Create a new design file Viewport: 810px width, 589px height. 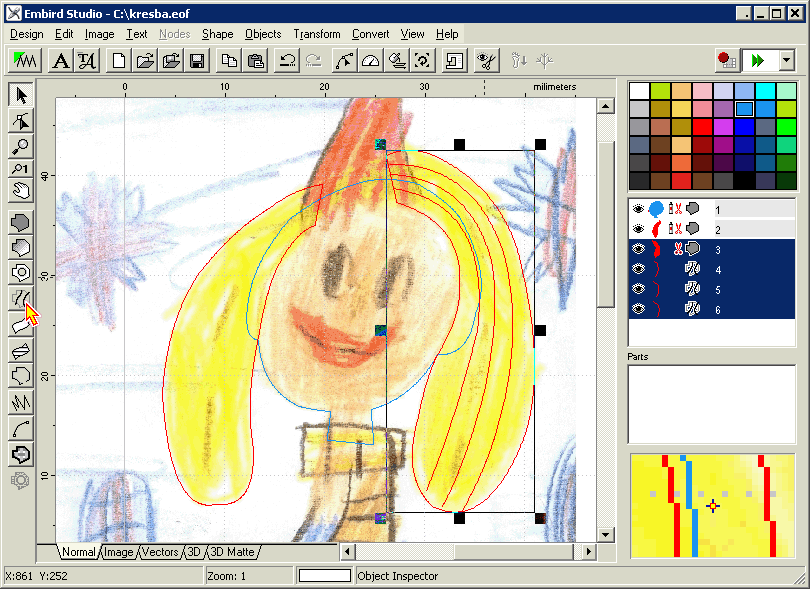(x=119, y=61)
